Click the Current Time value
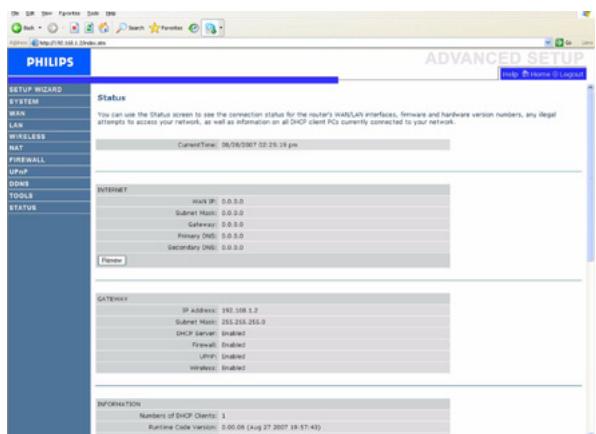Viewport: 596px width, 434px height. click(260, 145)
